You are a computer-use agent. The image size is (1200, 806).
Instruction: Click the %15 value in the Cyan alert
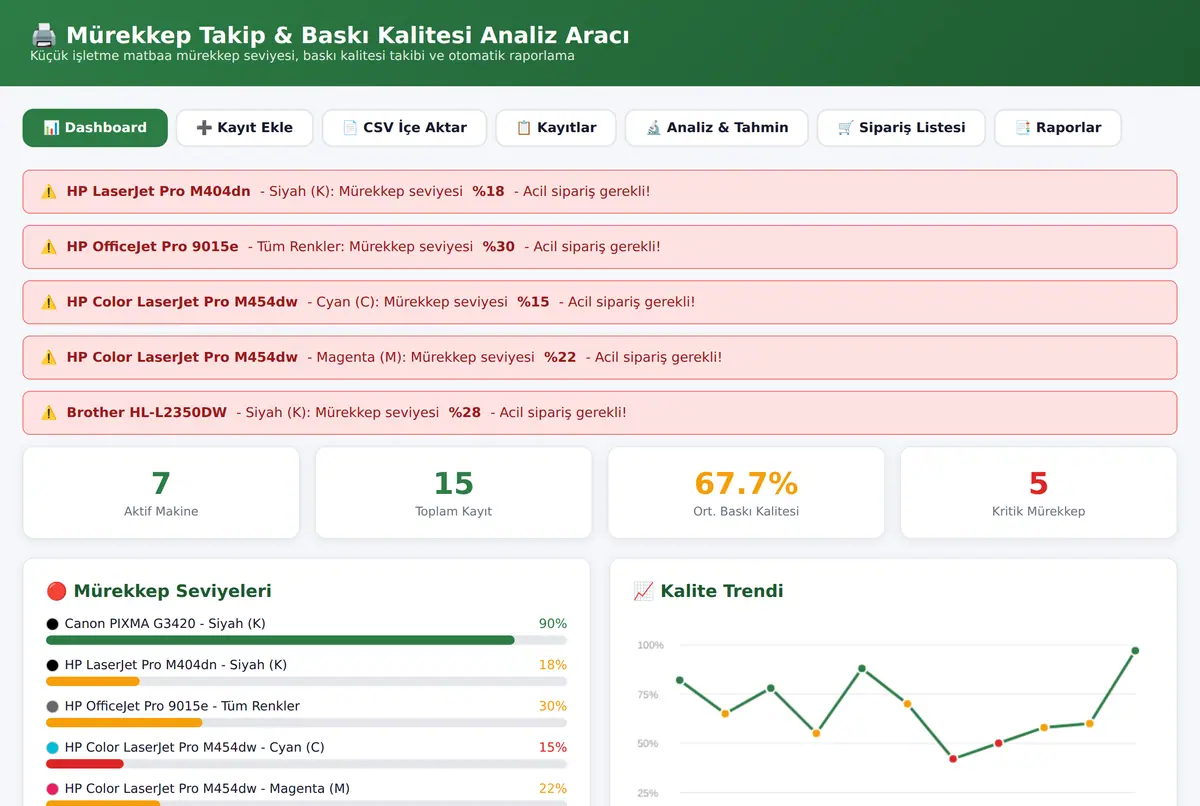pyautogui.click(x=533, y=302)
